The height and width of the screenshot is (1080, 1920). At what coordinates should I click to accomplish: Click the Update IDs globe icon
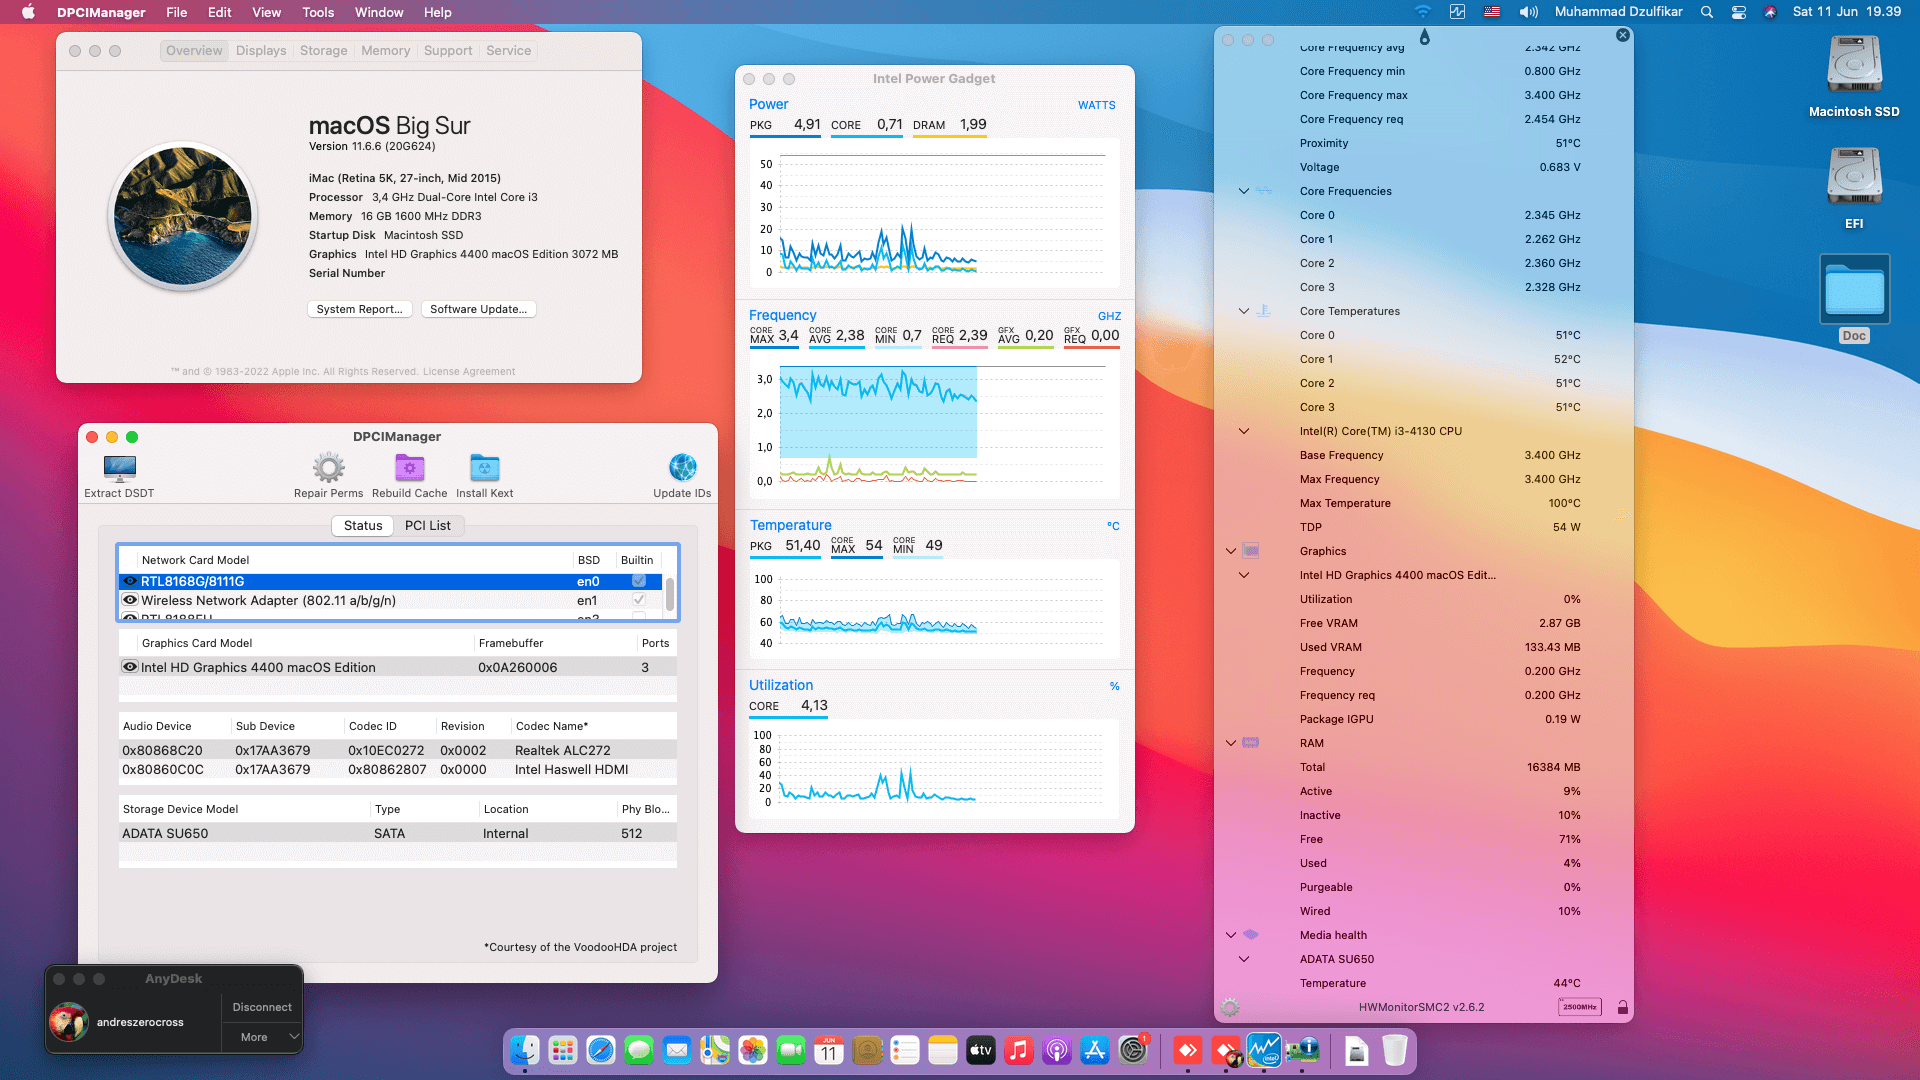[682, 468]
